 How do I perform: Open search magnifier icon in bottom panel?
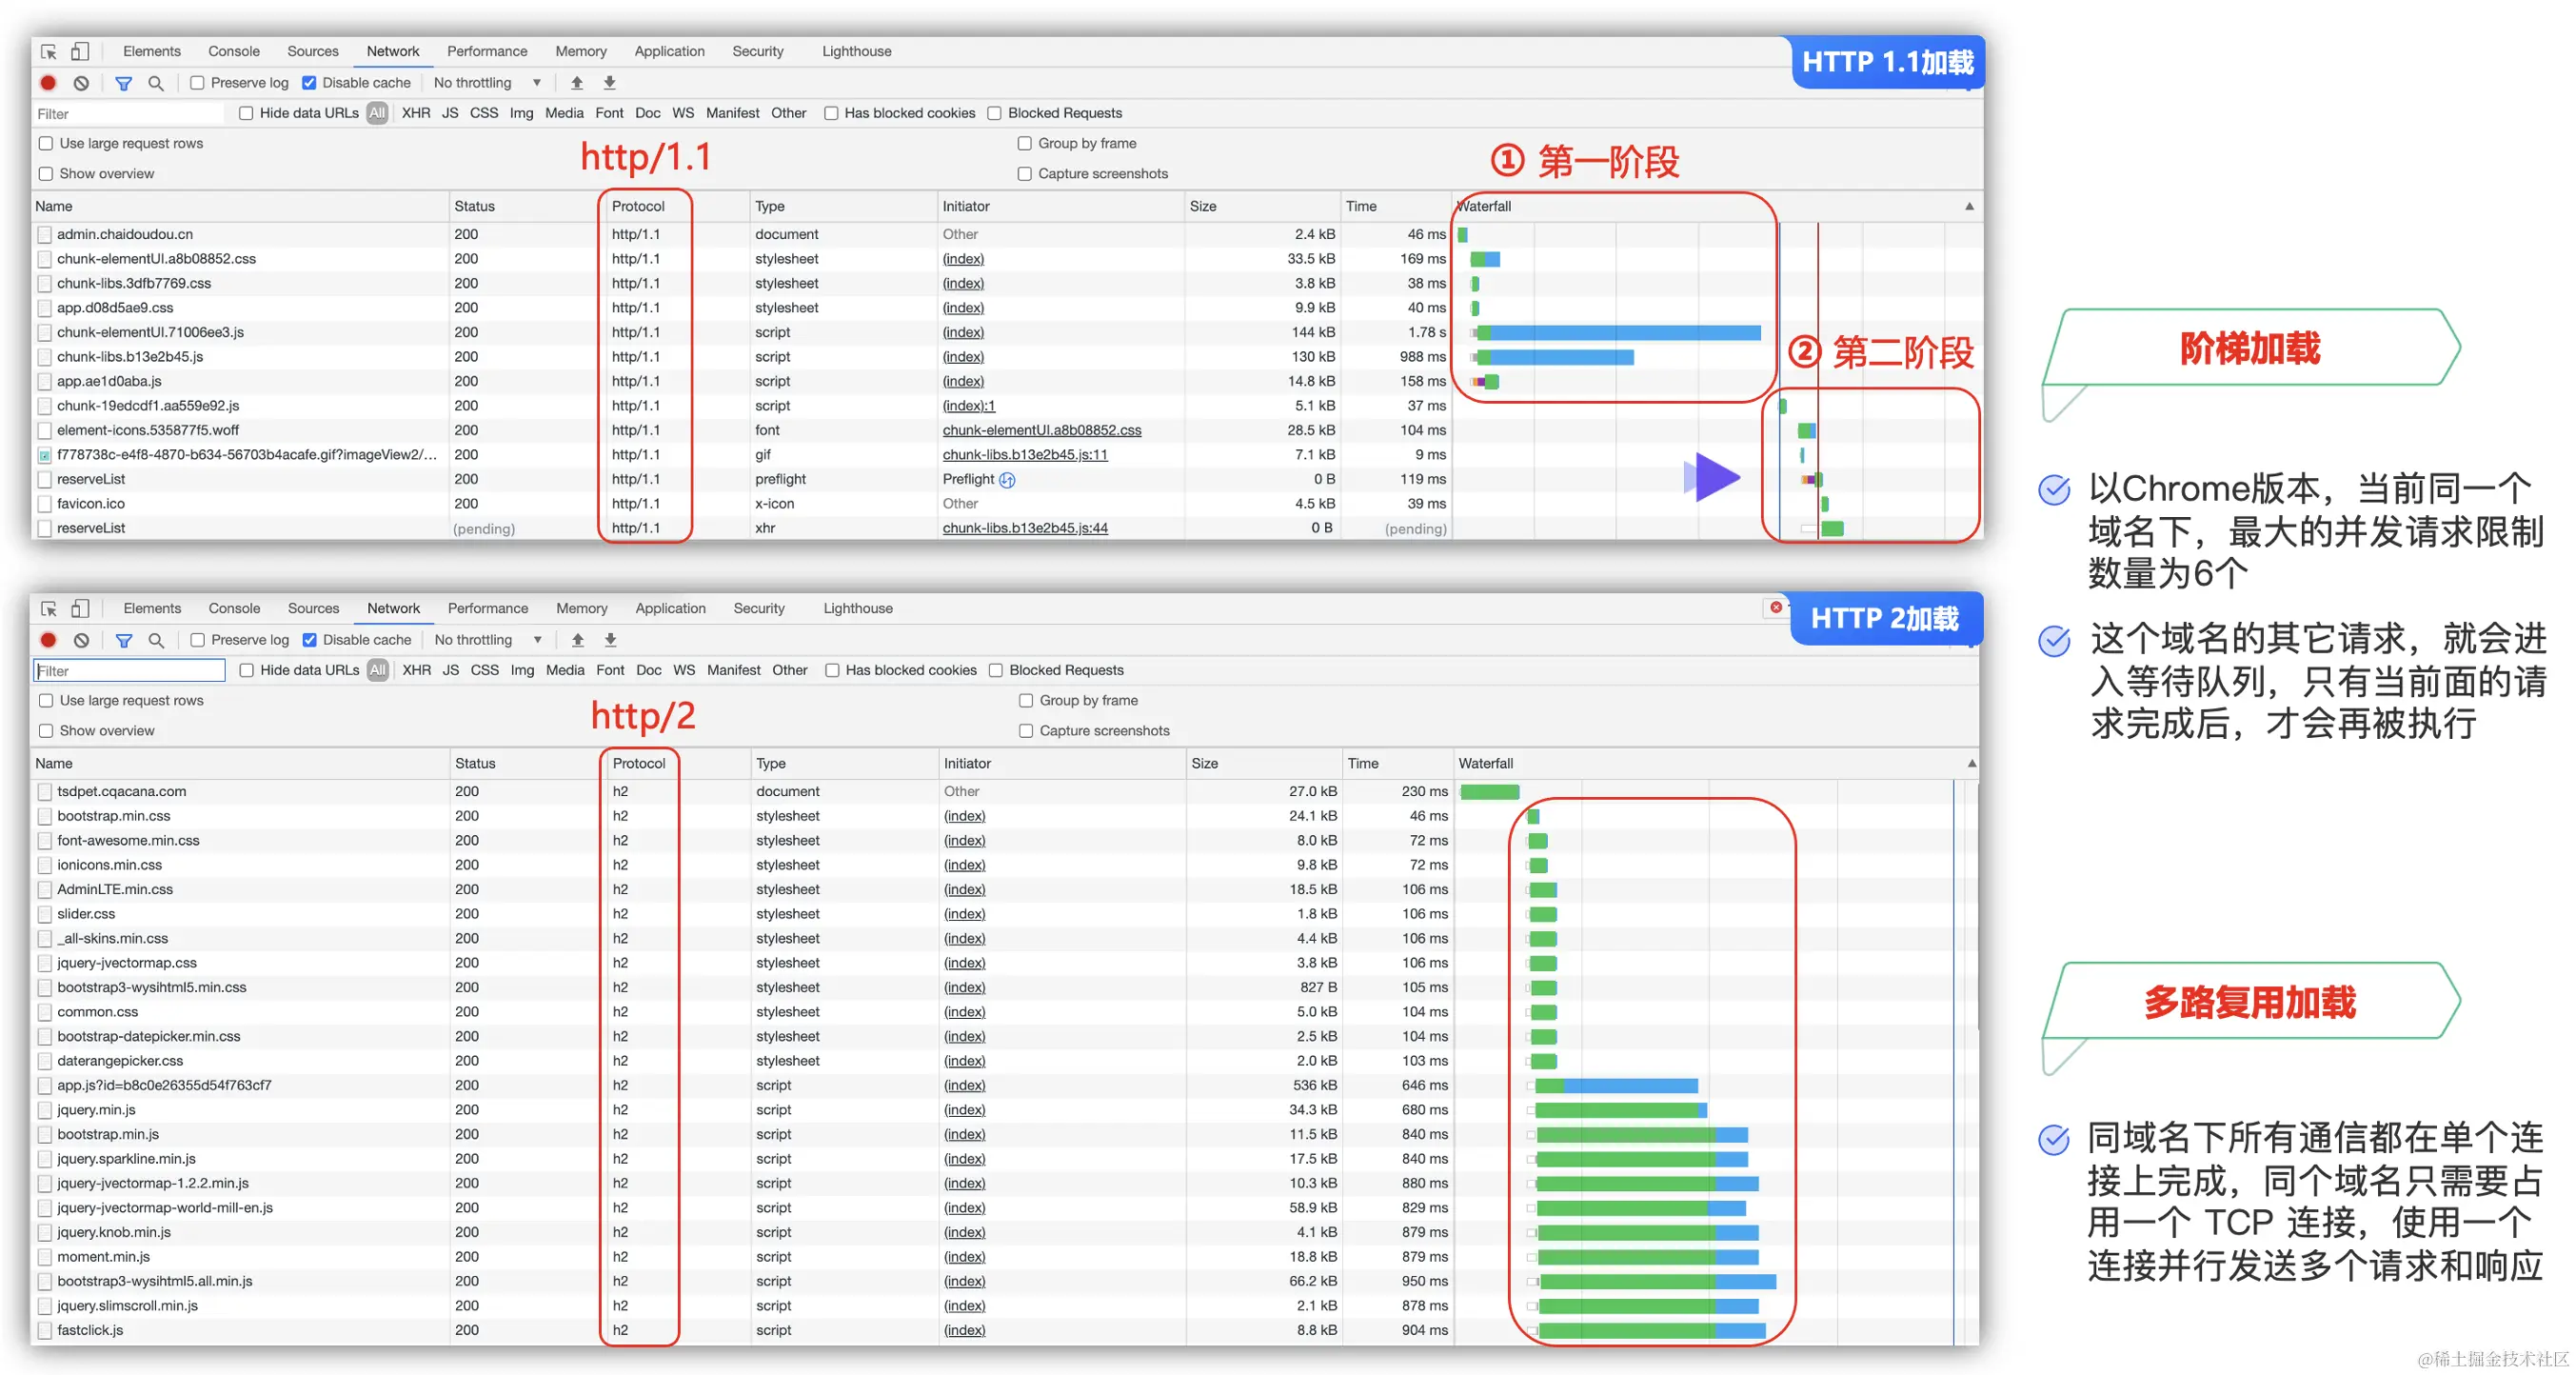(156, 640)
